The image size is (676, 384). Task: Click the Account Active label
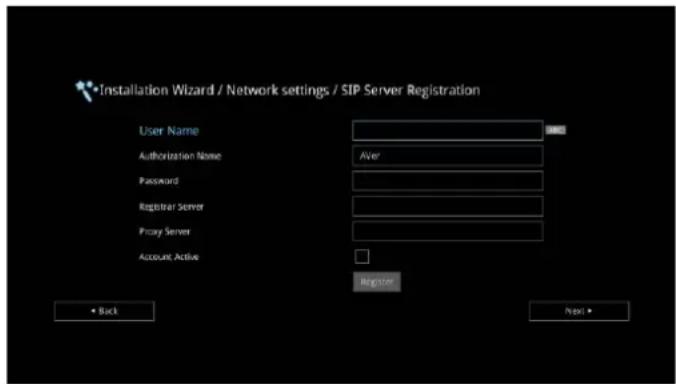[169, 257]
